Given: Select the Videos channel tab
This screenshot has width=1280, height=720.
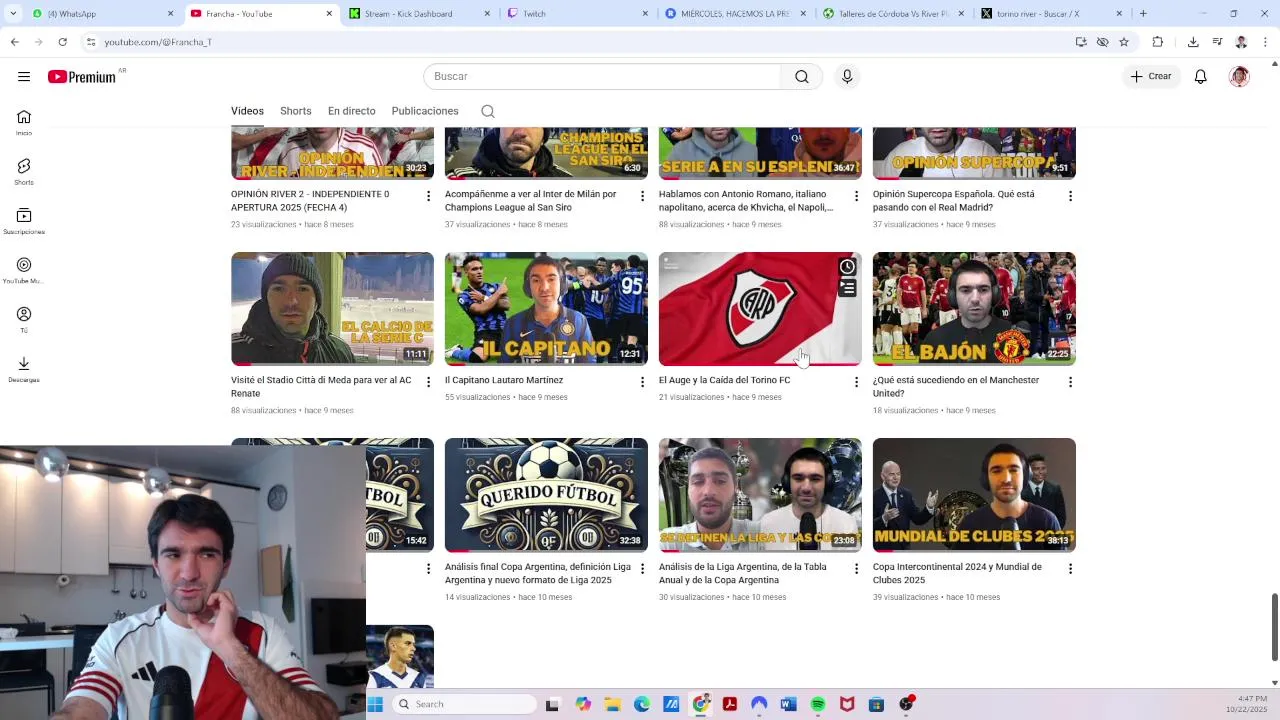Looking at the screenshot, I should [247, 111].
